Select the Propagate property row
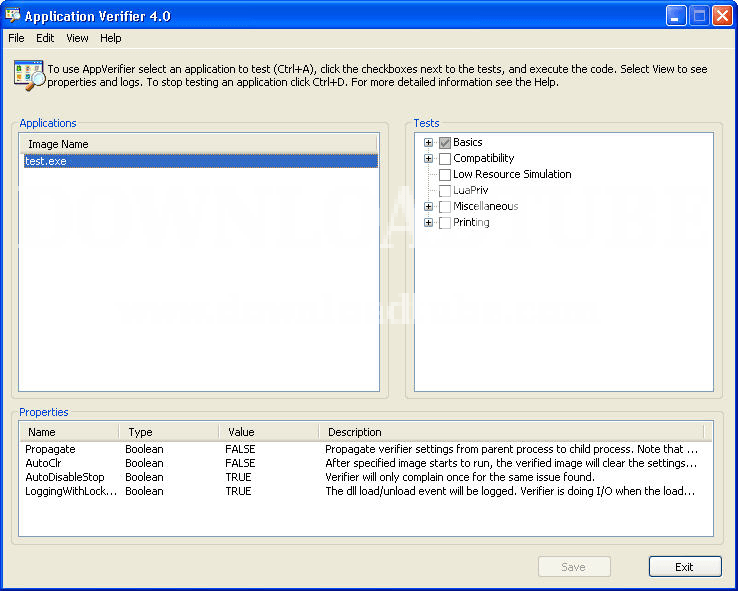 (366, 449)
